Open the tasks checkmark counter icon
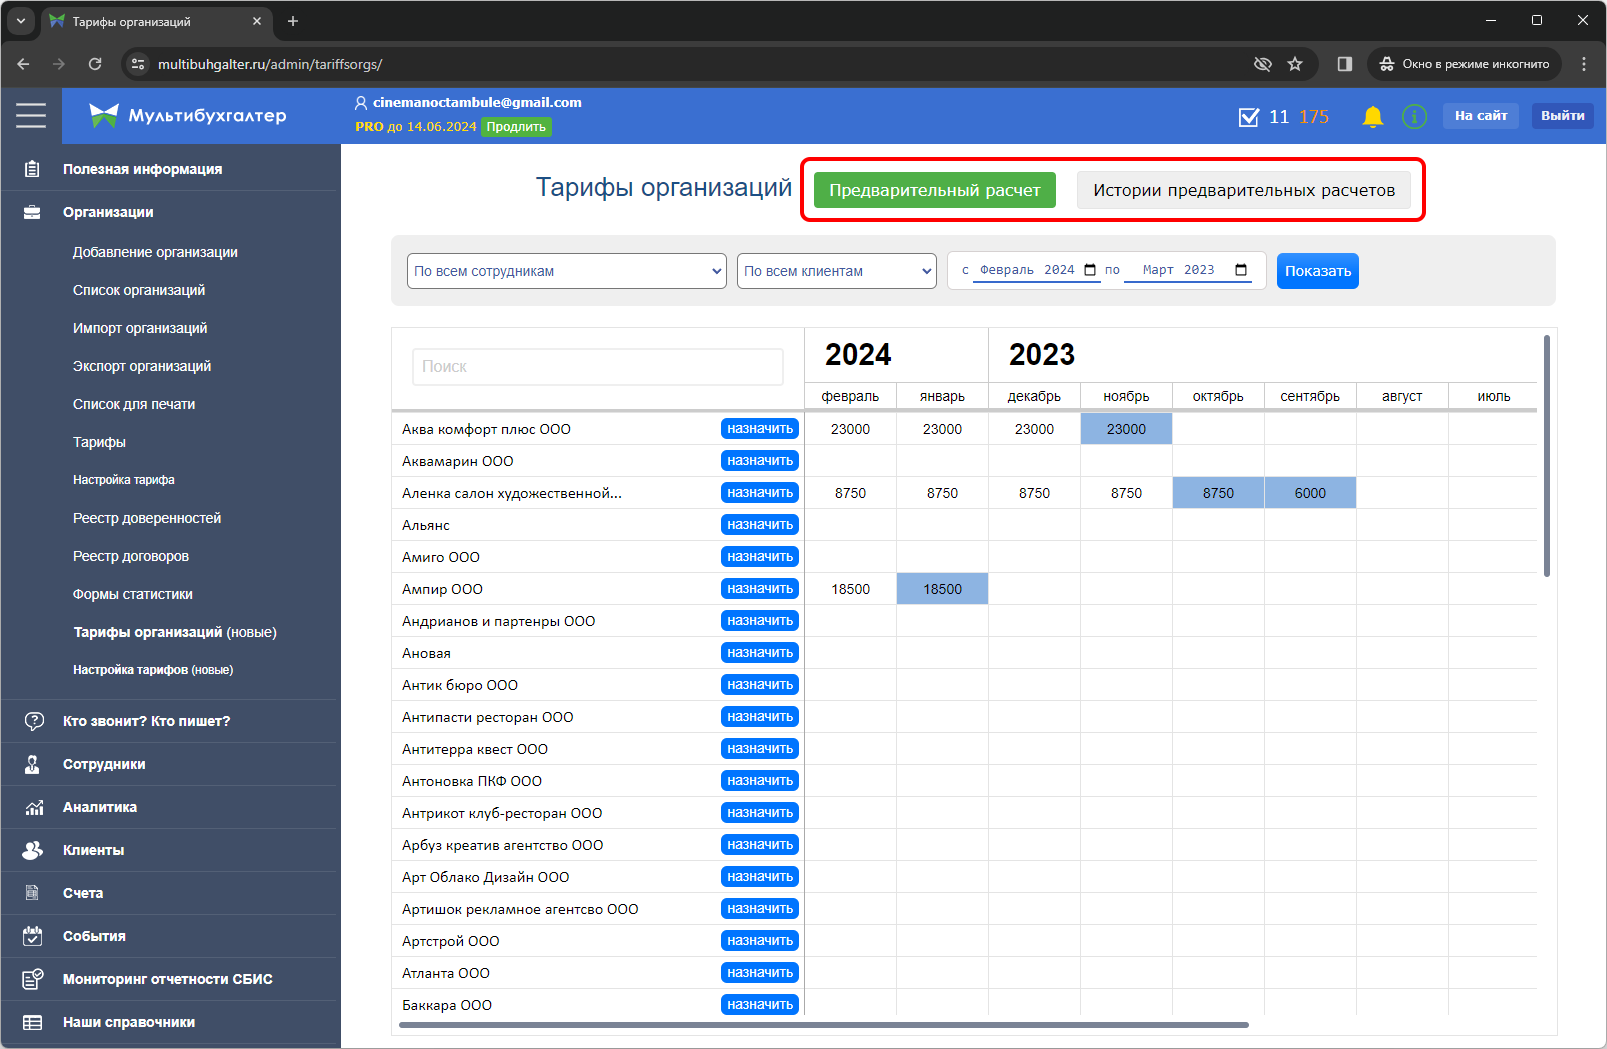This screenshot has height=1049, width=1607. point(1249,117)
